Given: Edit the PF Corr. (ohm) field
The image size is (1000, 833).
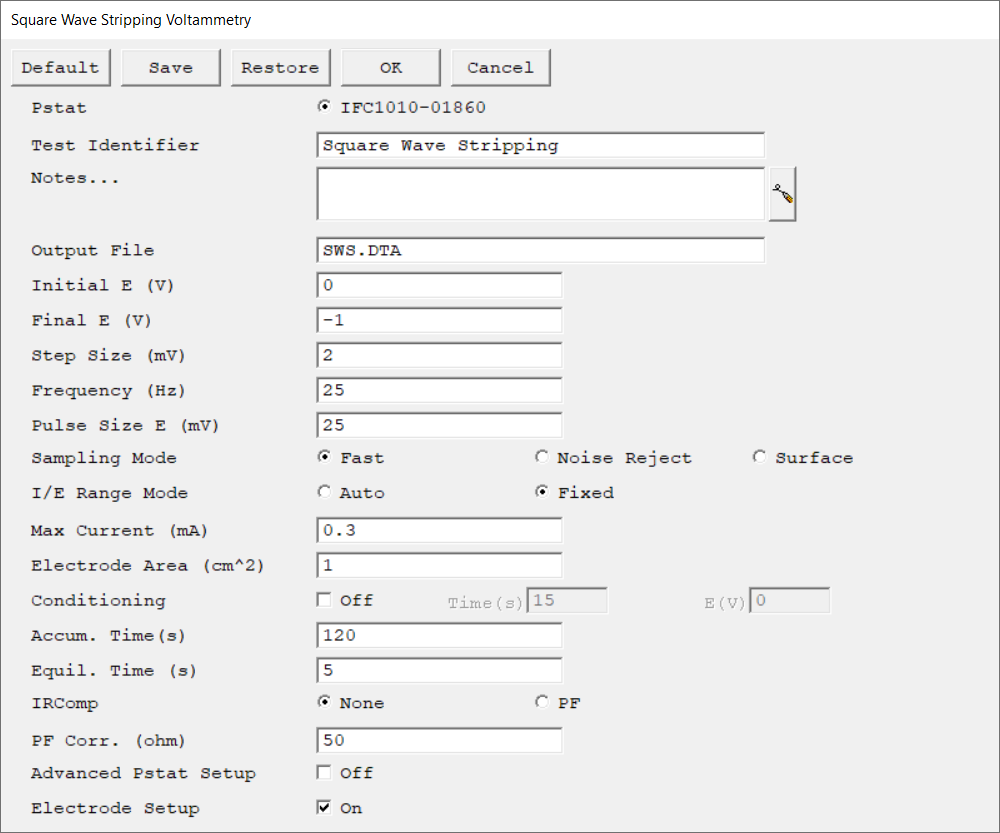Looking at the screenshot, I should click(x=439, y=741).
